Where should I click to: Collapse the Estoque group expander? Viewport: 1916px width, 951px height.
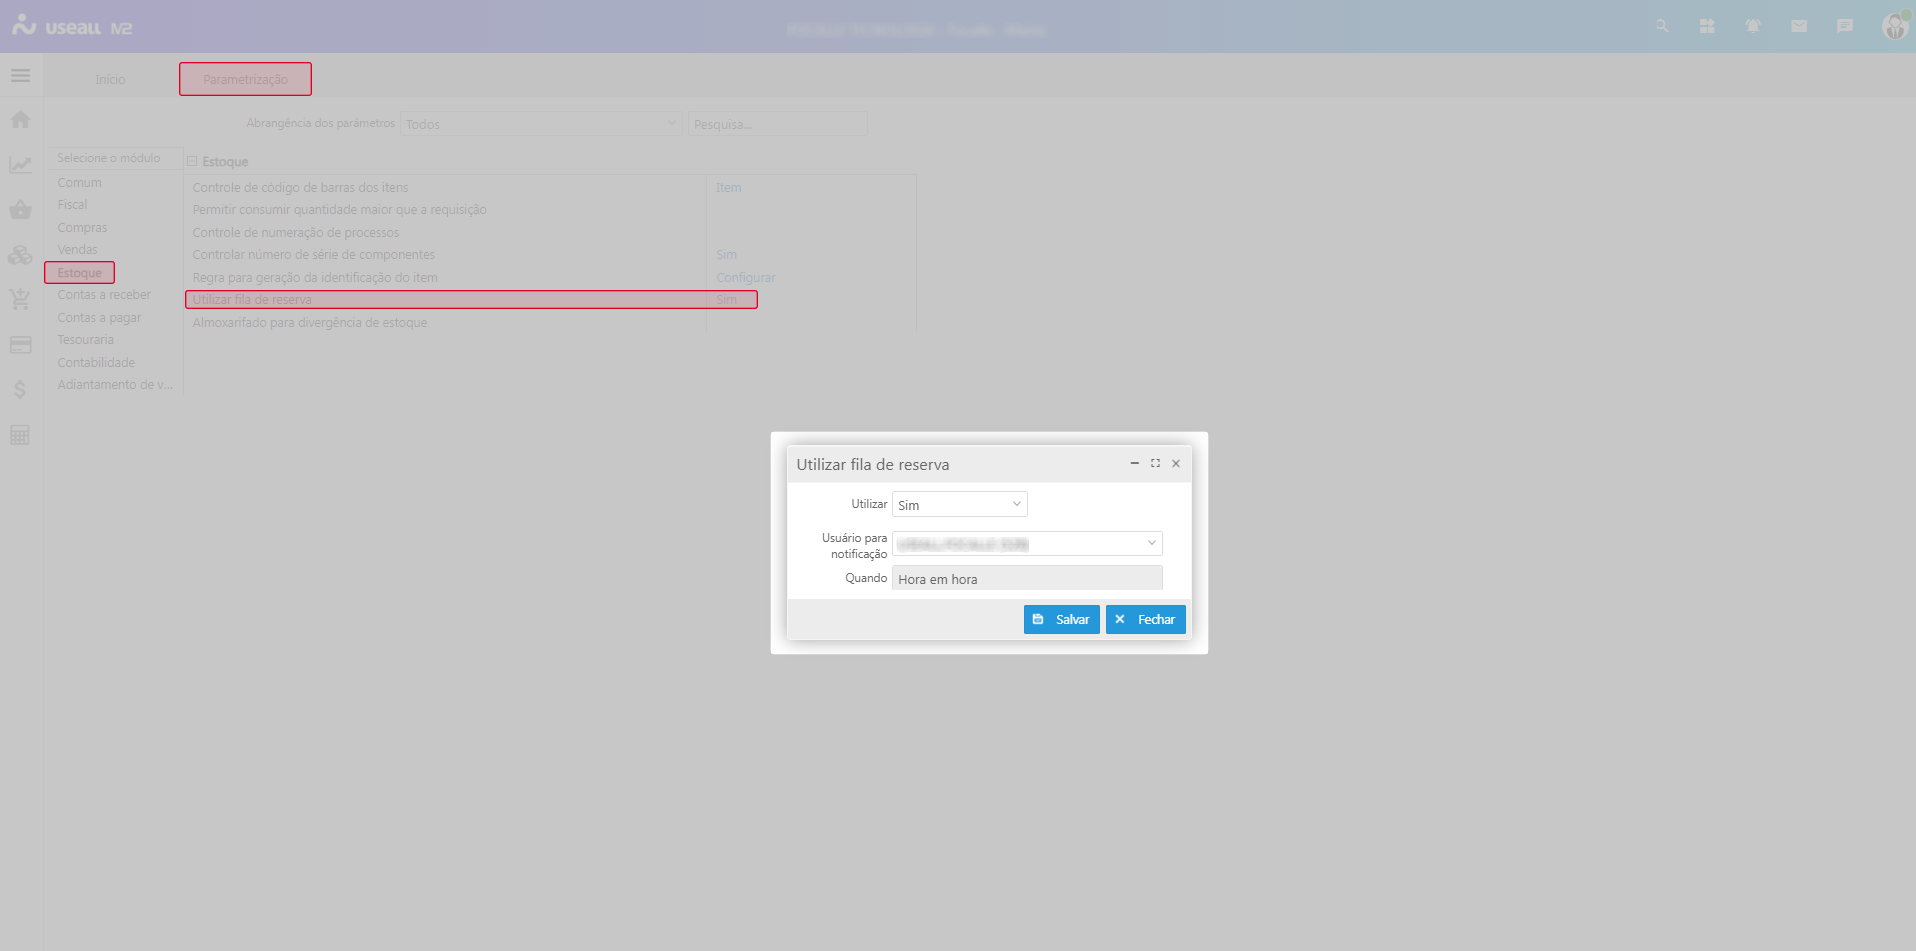click(192, 162)
